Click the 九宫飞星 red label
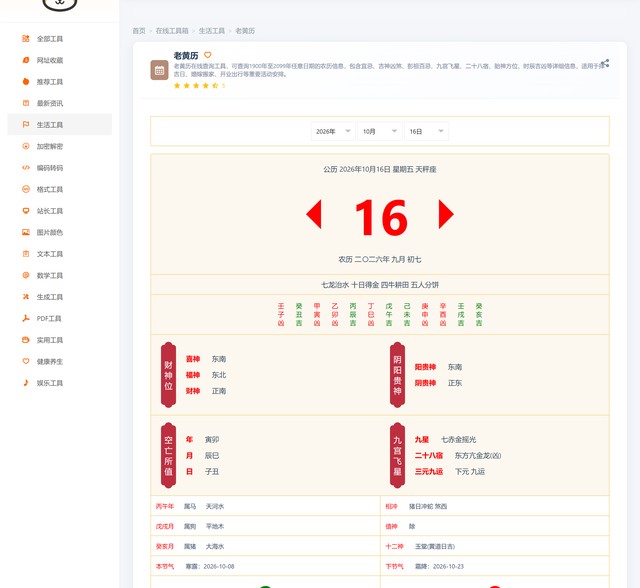This screenshot has width=640, height=588. (x=398, y=455)
